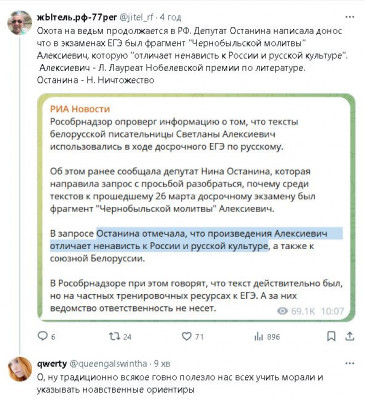This screenshot has height=400, width=365.
Task: Open the more options menu of qwerty reply
Action: pos(349,363)
